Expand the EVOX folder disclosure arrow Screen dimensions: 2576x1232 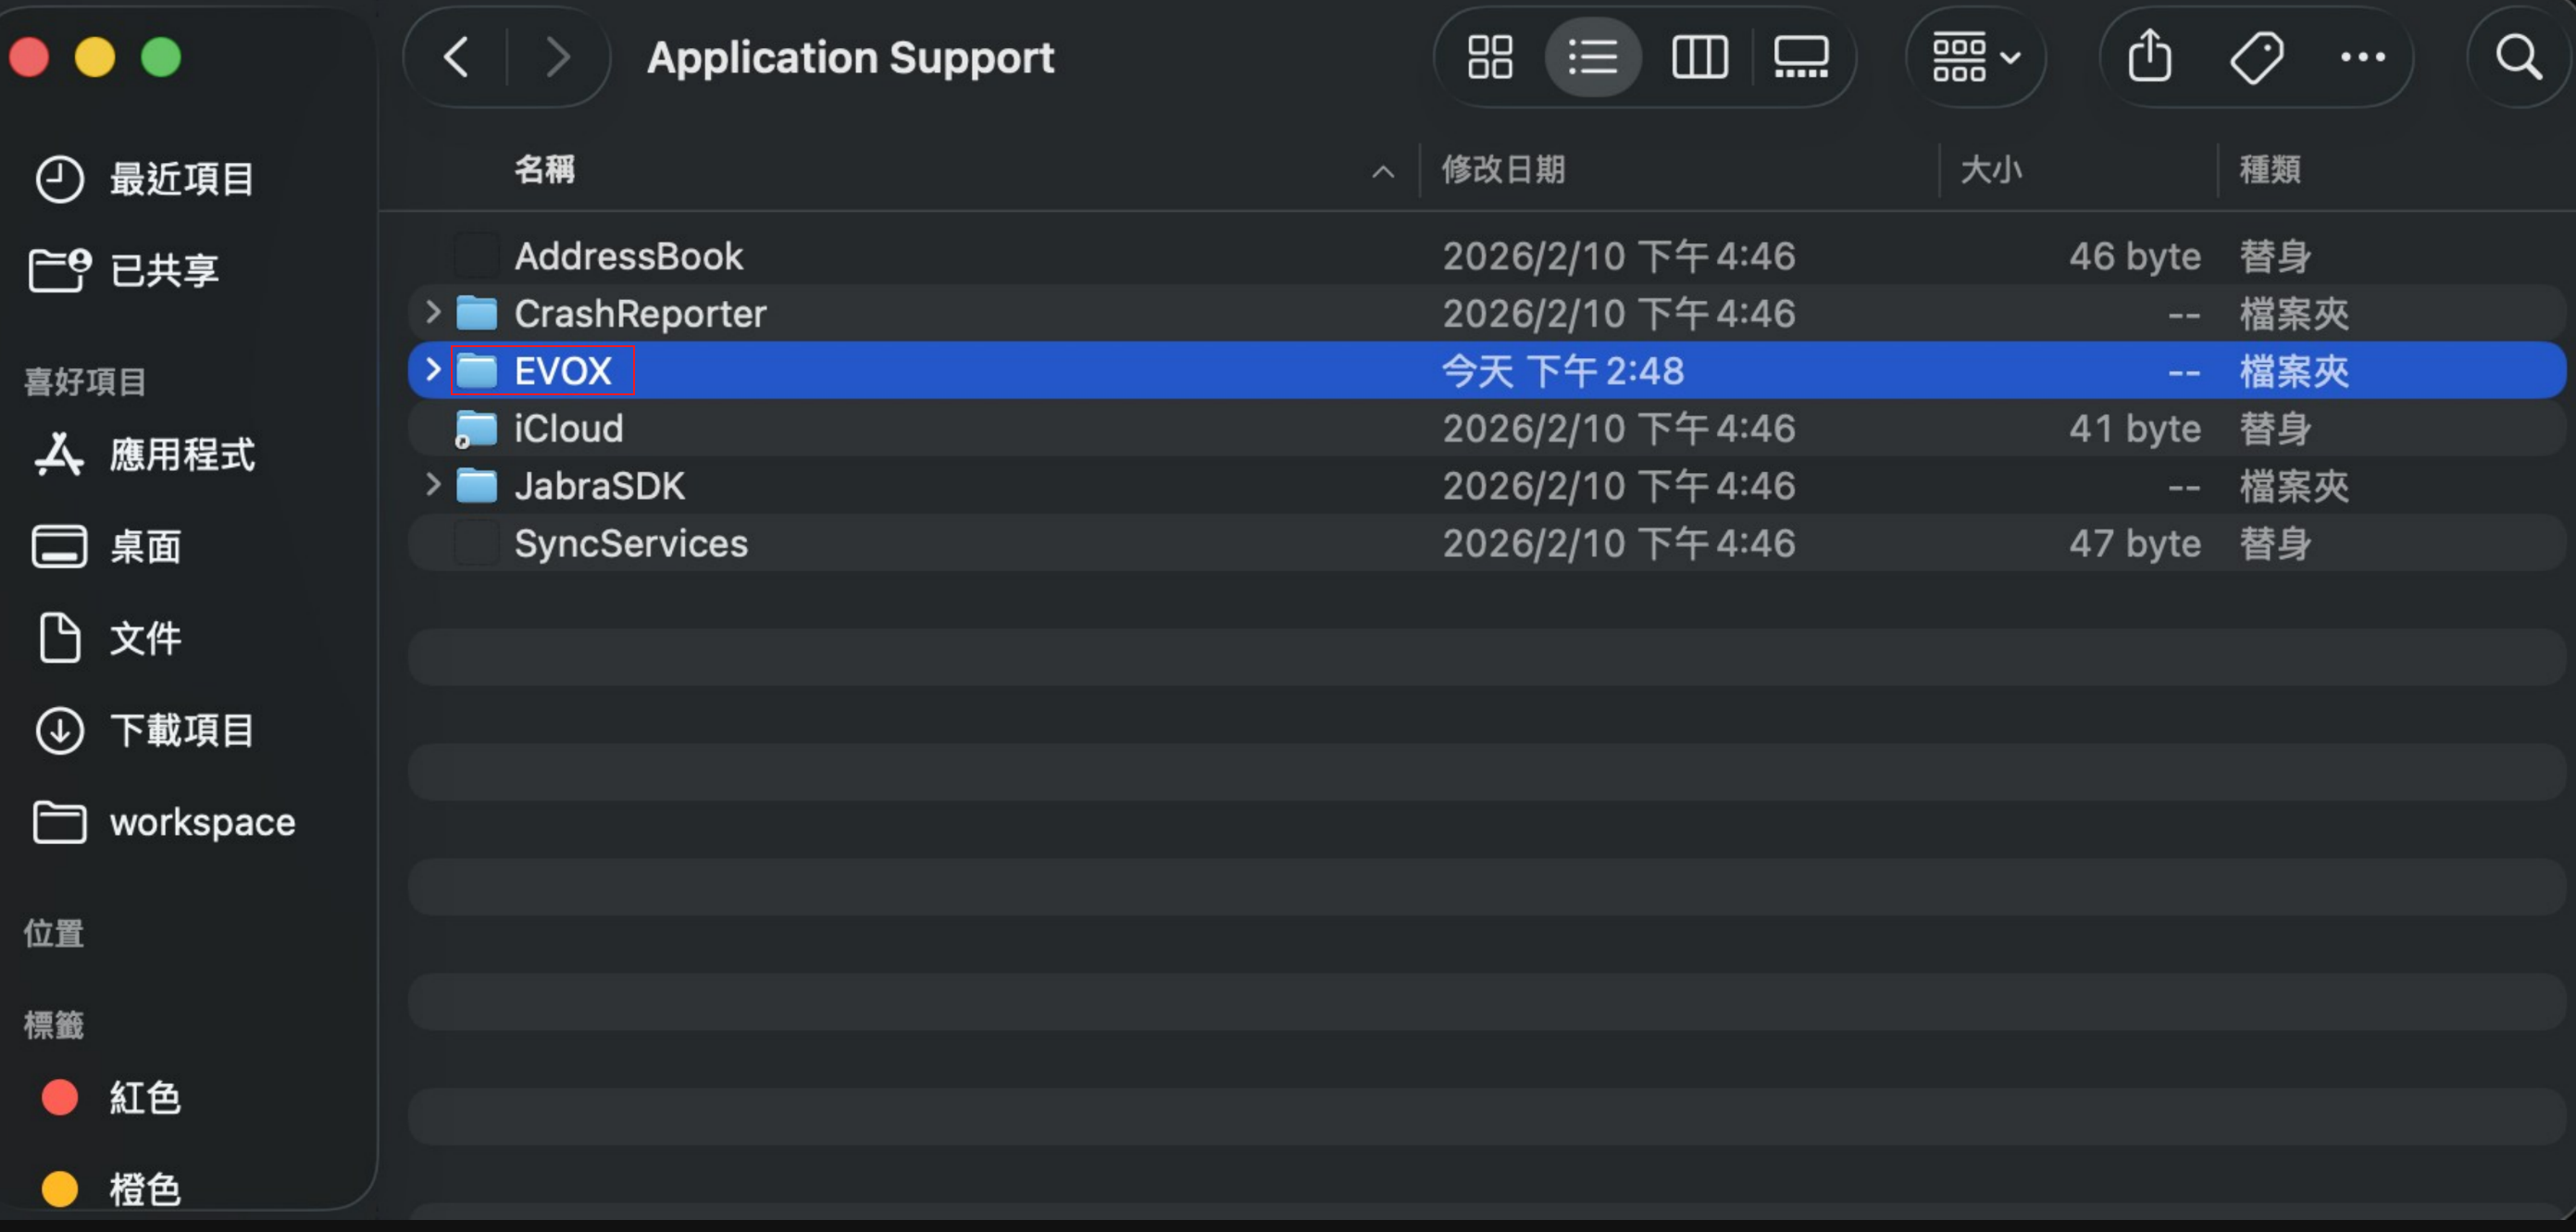[433, 370]
